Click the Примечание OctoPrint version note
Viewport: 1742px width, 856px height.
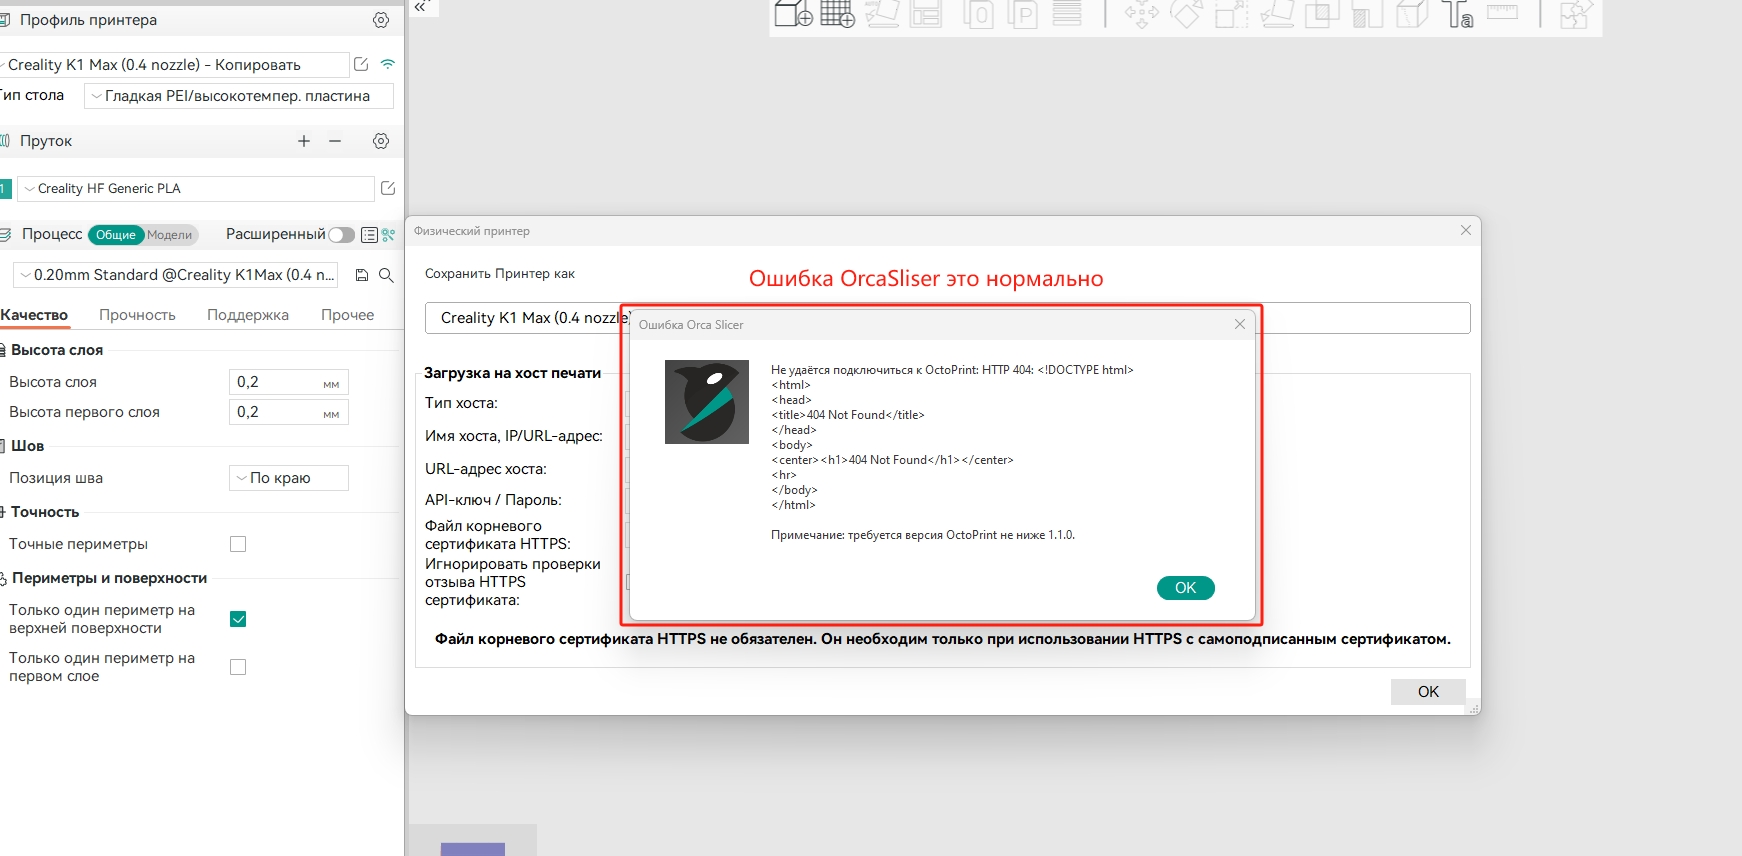[923, 535]
